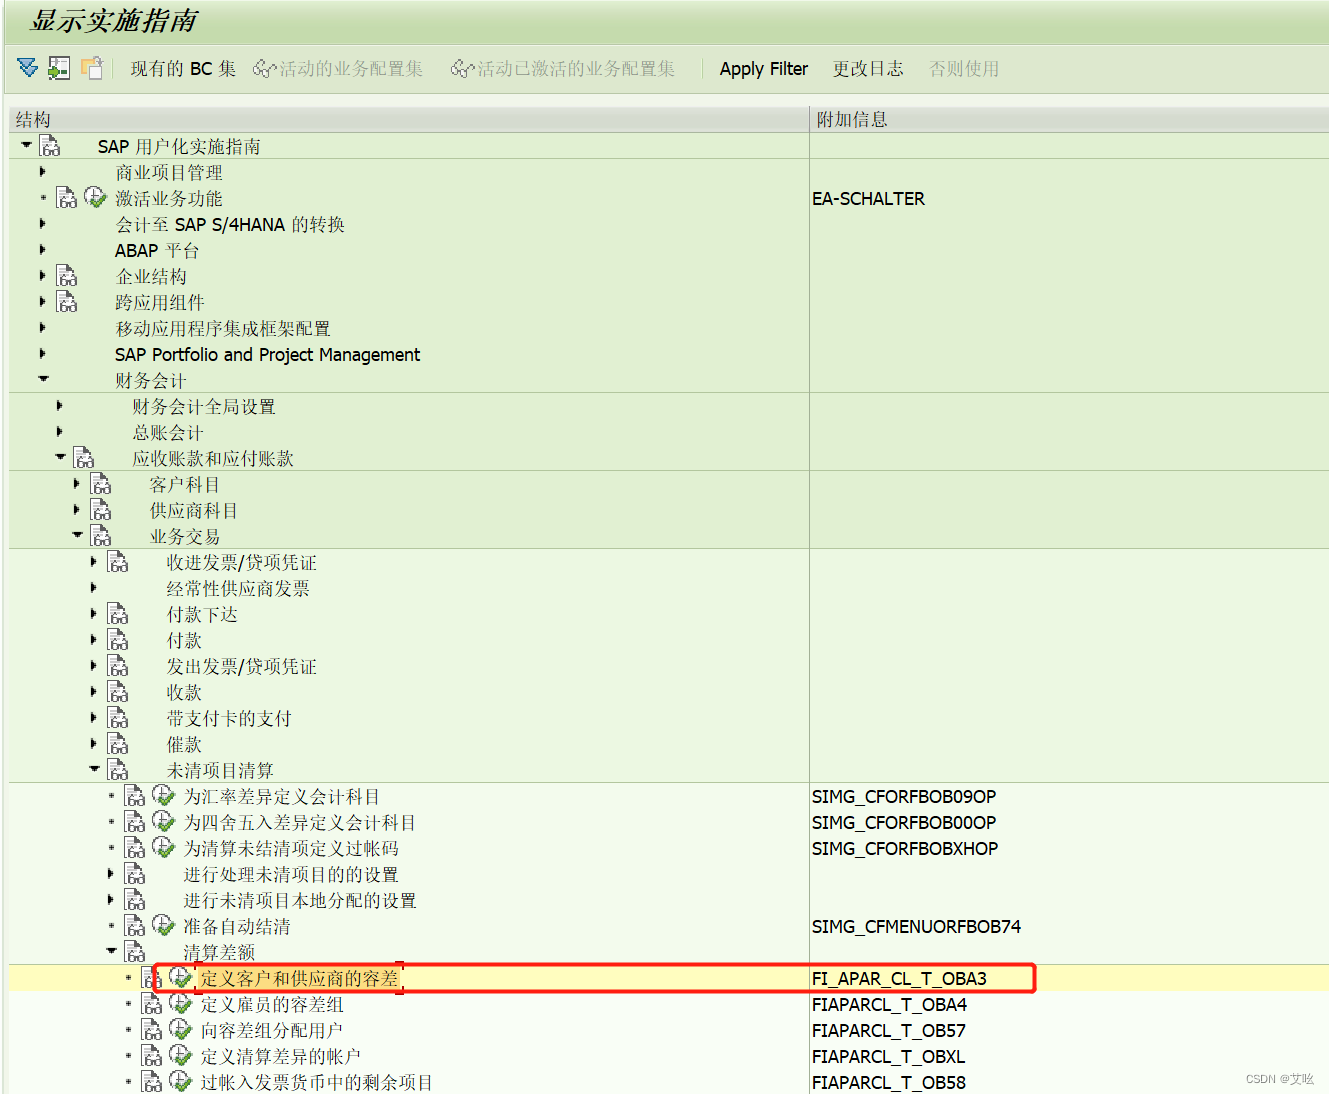The width and height of the screenshot is (1329, 1094).
Task: Open documentation icon for 跨应用组件
Action: coord(67,302)
